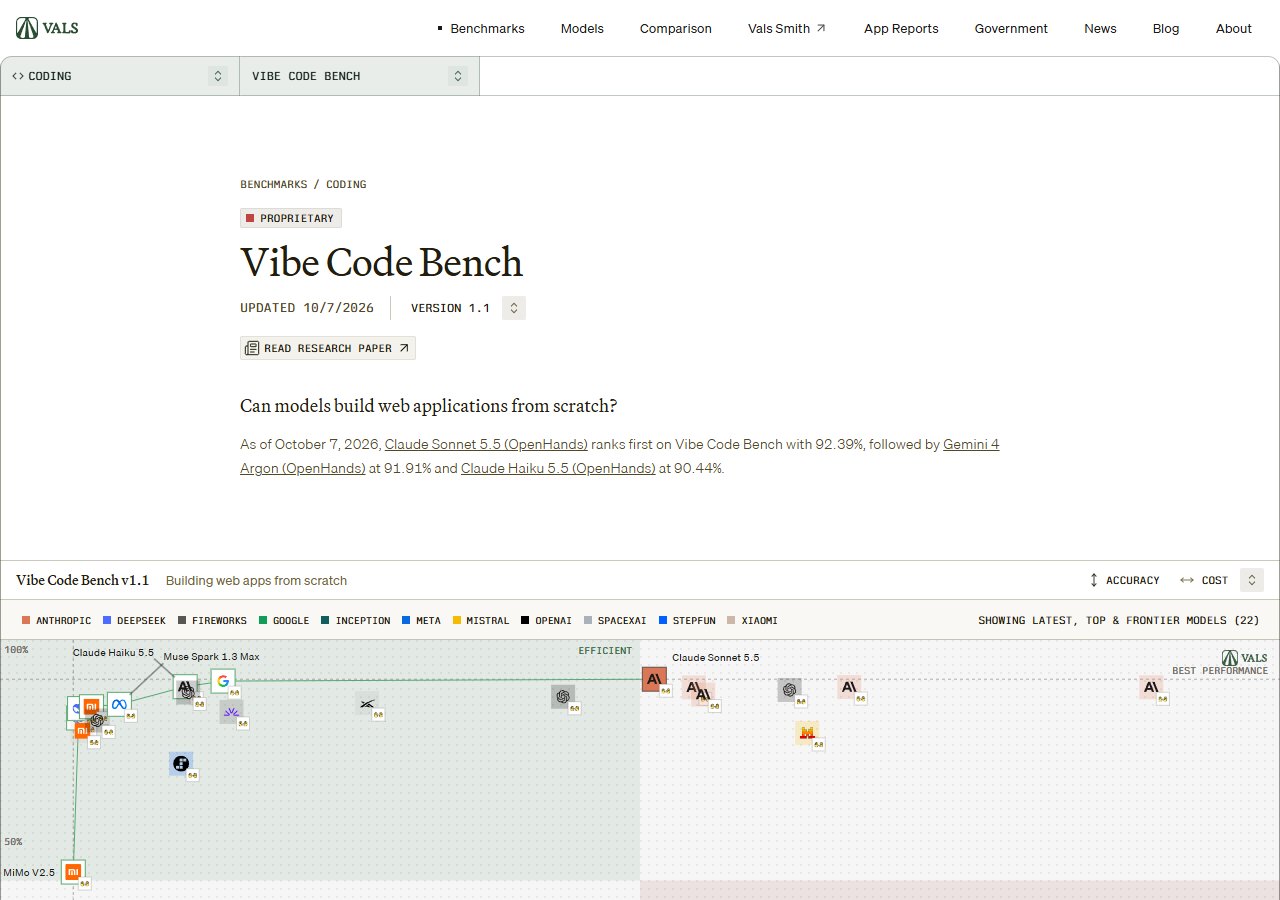Click the Vals logo in header
This screenshot has width=1280, height=900.
47,28
